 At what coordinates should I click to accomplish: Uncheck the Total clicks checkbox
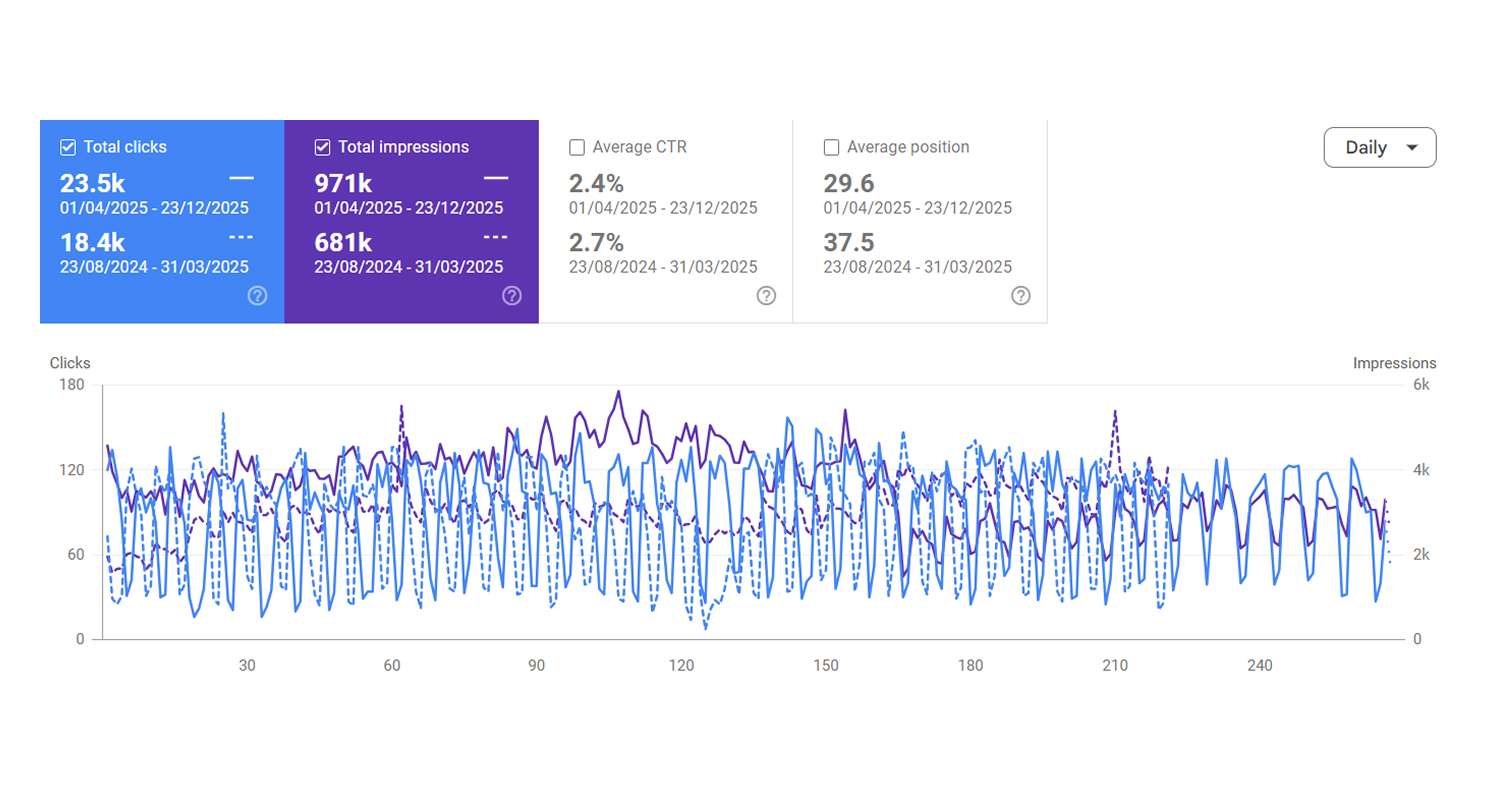pos(68,147)
